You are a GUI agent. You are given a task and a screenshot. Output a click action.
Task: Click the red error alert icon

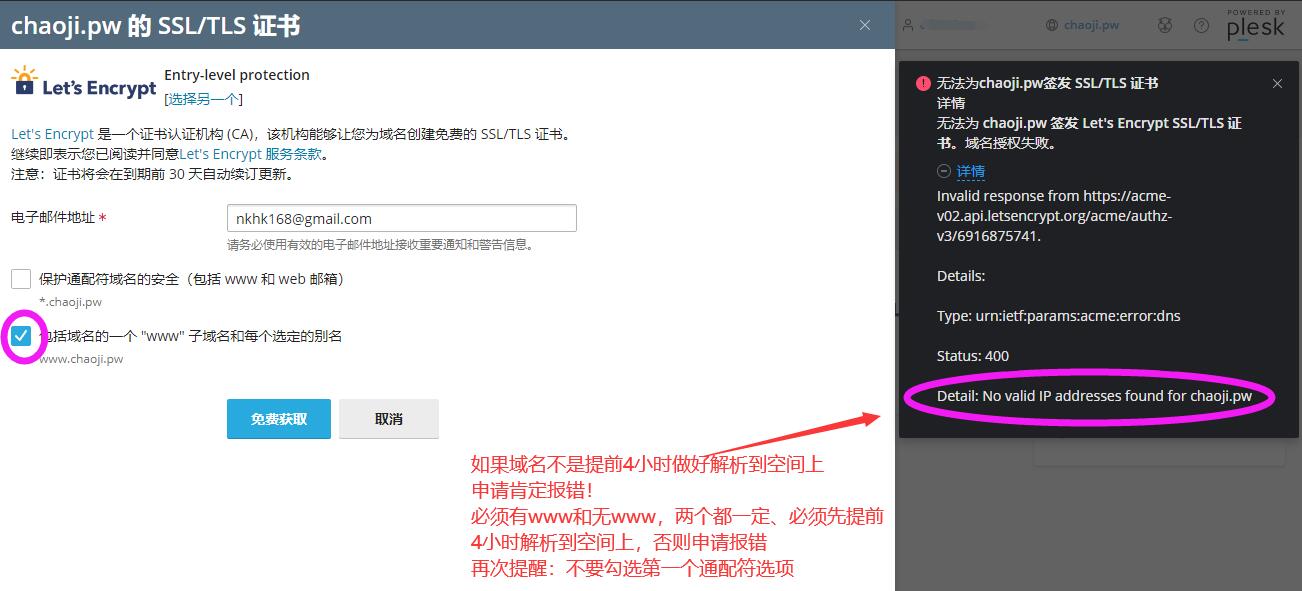click(923, 84)
